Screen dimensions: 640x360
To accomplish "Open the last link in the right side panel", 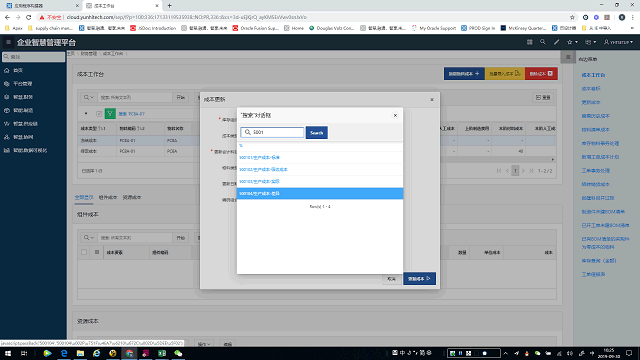I will pyautogui.click(x=593, y=274).
